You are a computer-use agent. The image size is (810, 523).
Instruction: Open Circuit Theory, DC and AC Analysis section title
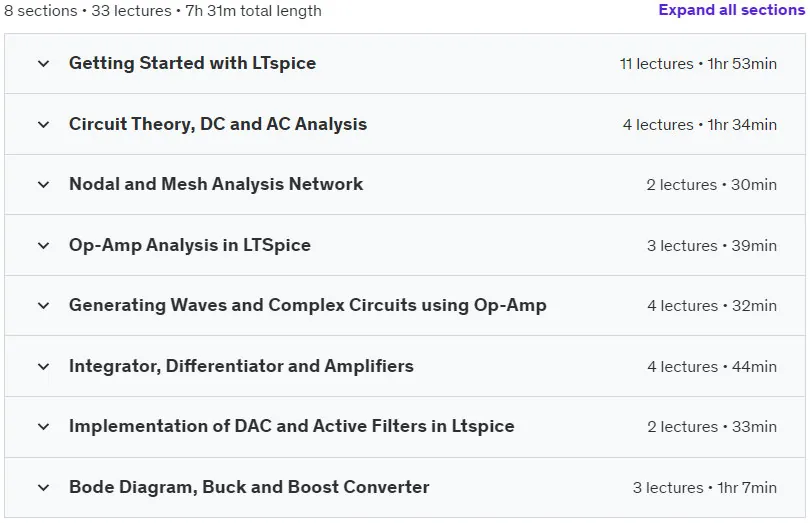(218, 124)
